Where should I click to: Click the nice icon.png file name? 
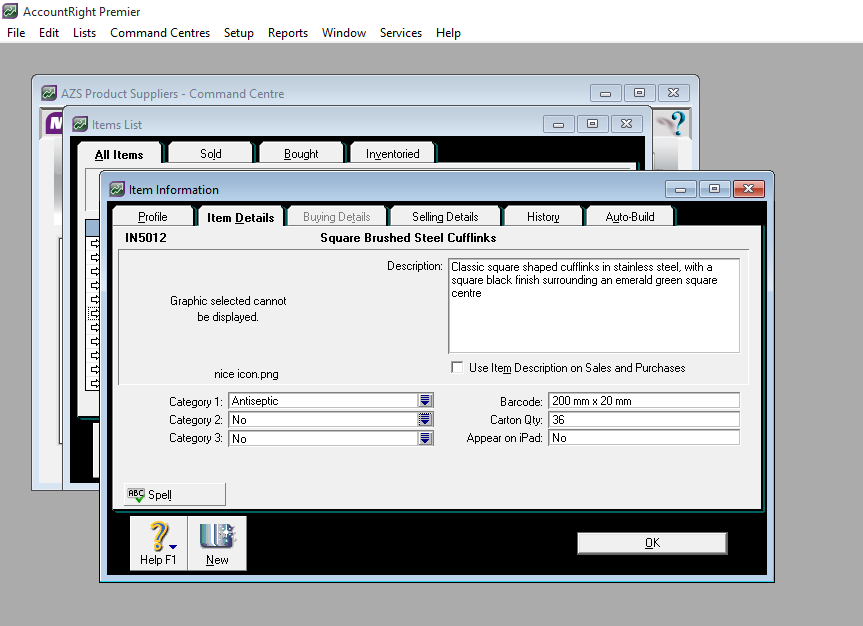(x=246, y=374)
